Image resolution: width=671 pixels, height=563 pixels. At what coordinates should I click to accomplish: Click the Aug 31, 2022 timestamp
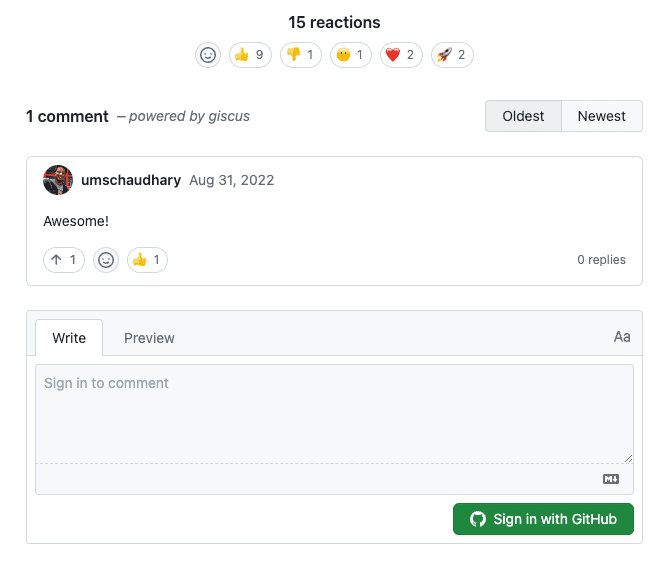click(232, 180)
